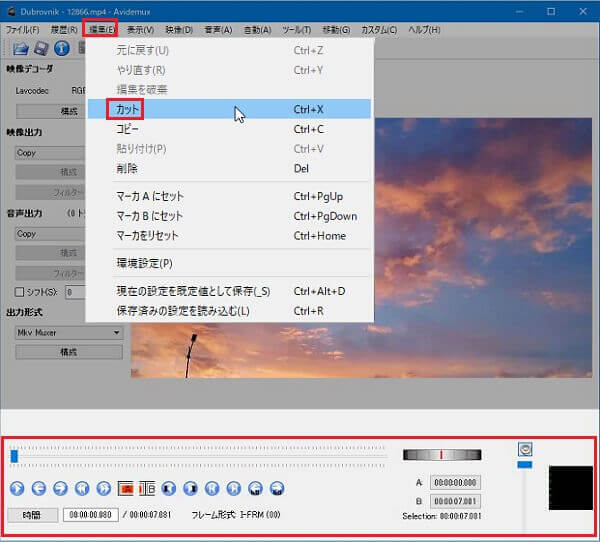Click 編集を破棄 menu entry

(x=229, y=90)
